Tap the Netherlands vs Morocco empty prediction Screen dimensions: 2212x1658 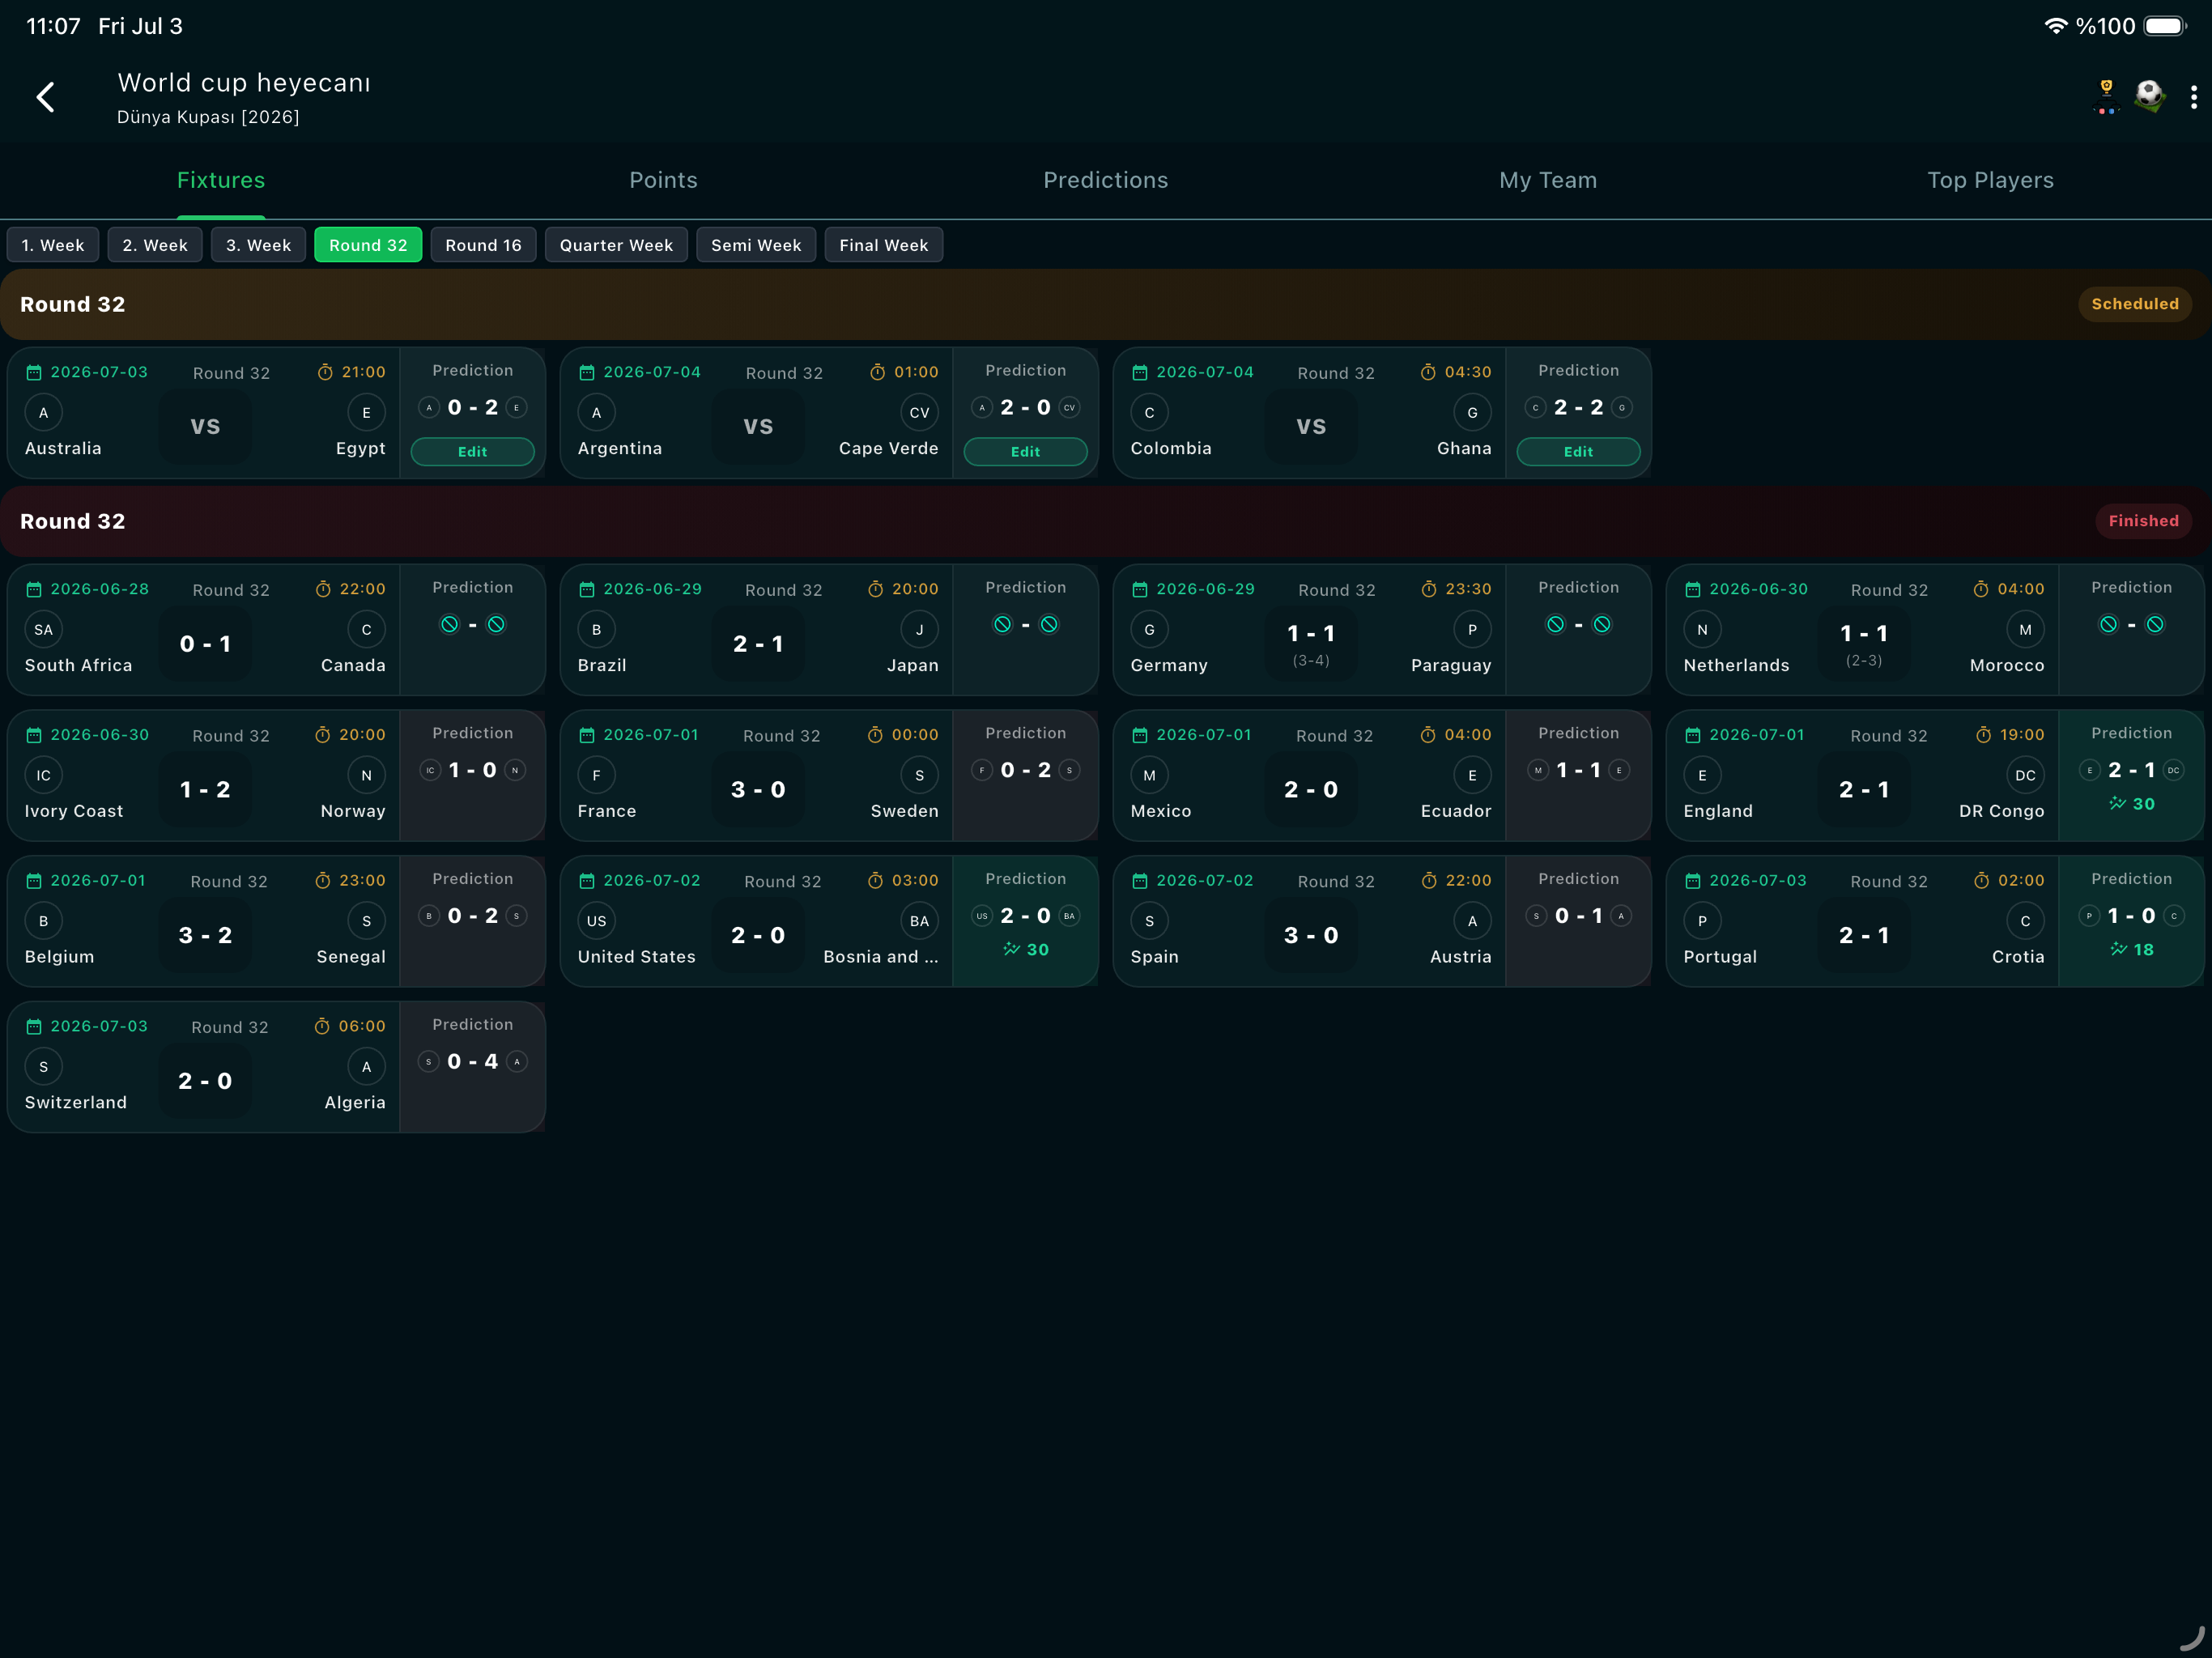(x=2131, y=625)
